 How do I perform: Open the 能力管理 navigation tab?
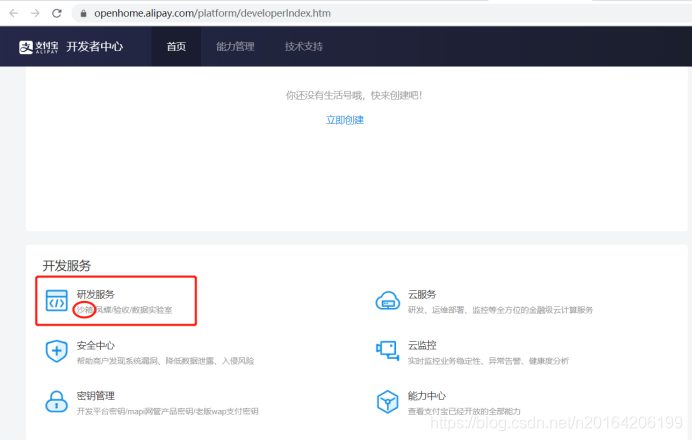(x=235, y=47)
